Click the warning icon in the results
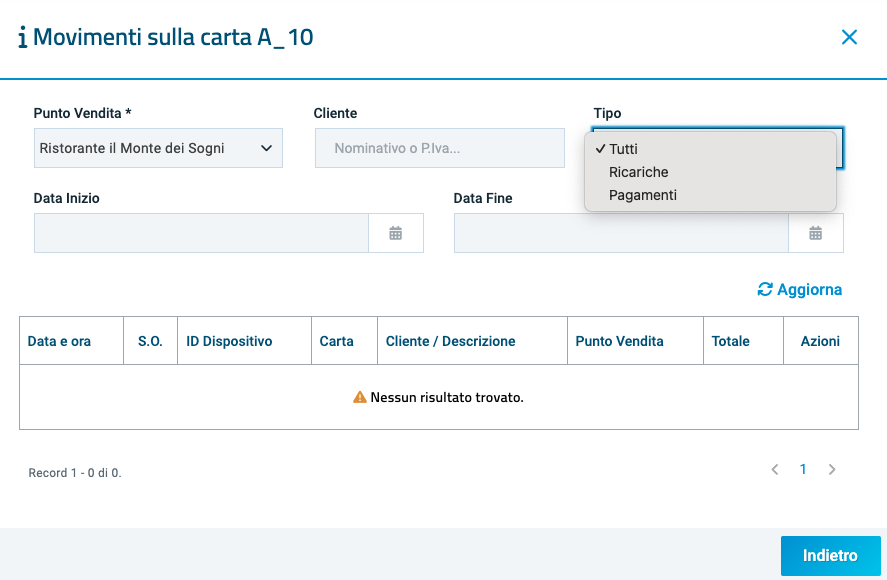This screenshot has width=887, height=580. 360,398
